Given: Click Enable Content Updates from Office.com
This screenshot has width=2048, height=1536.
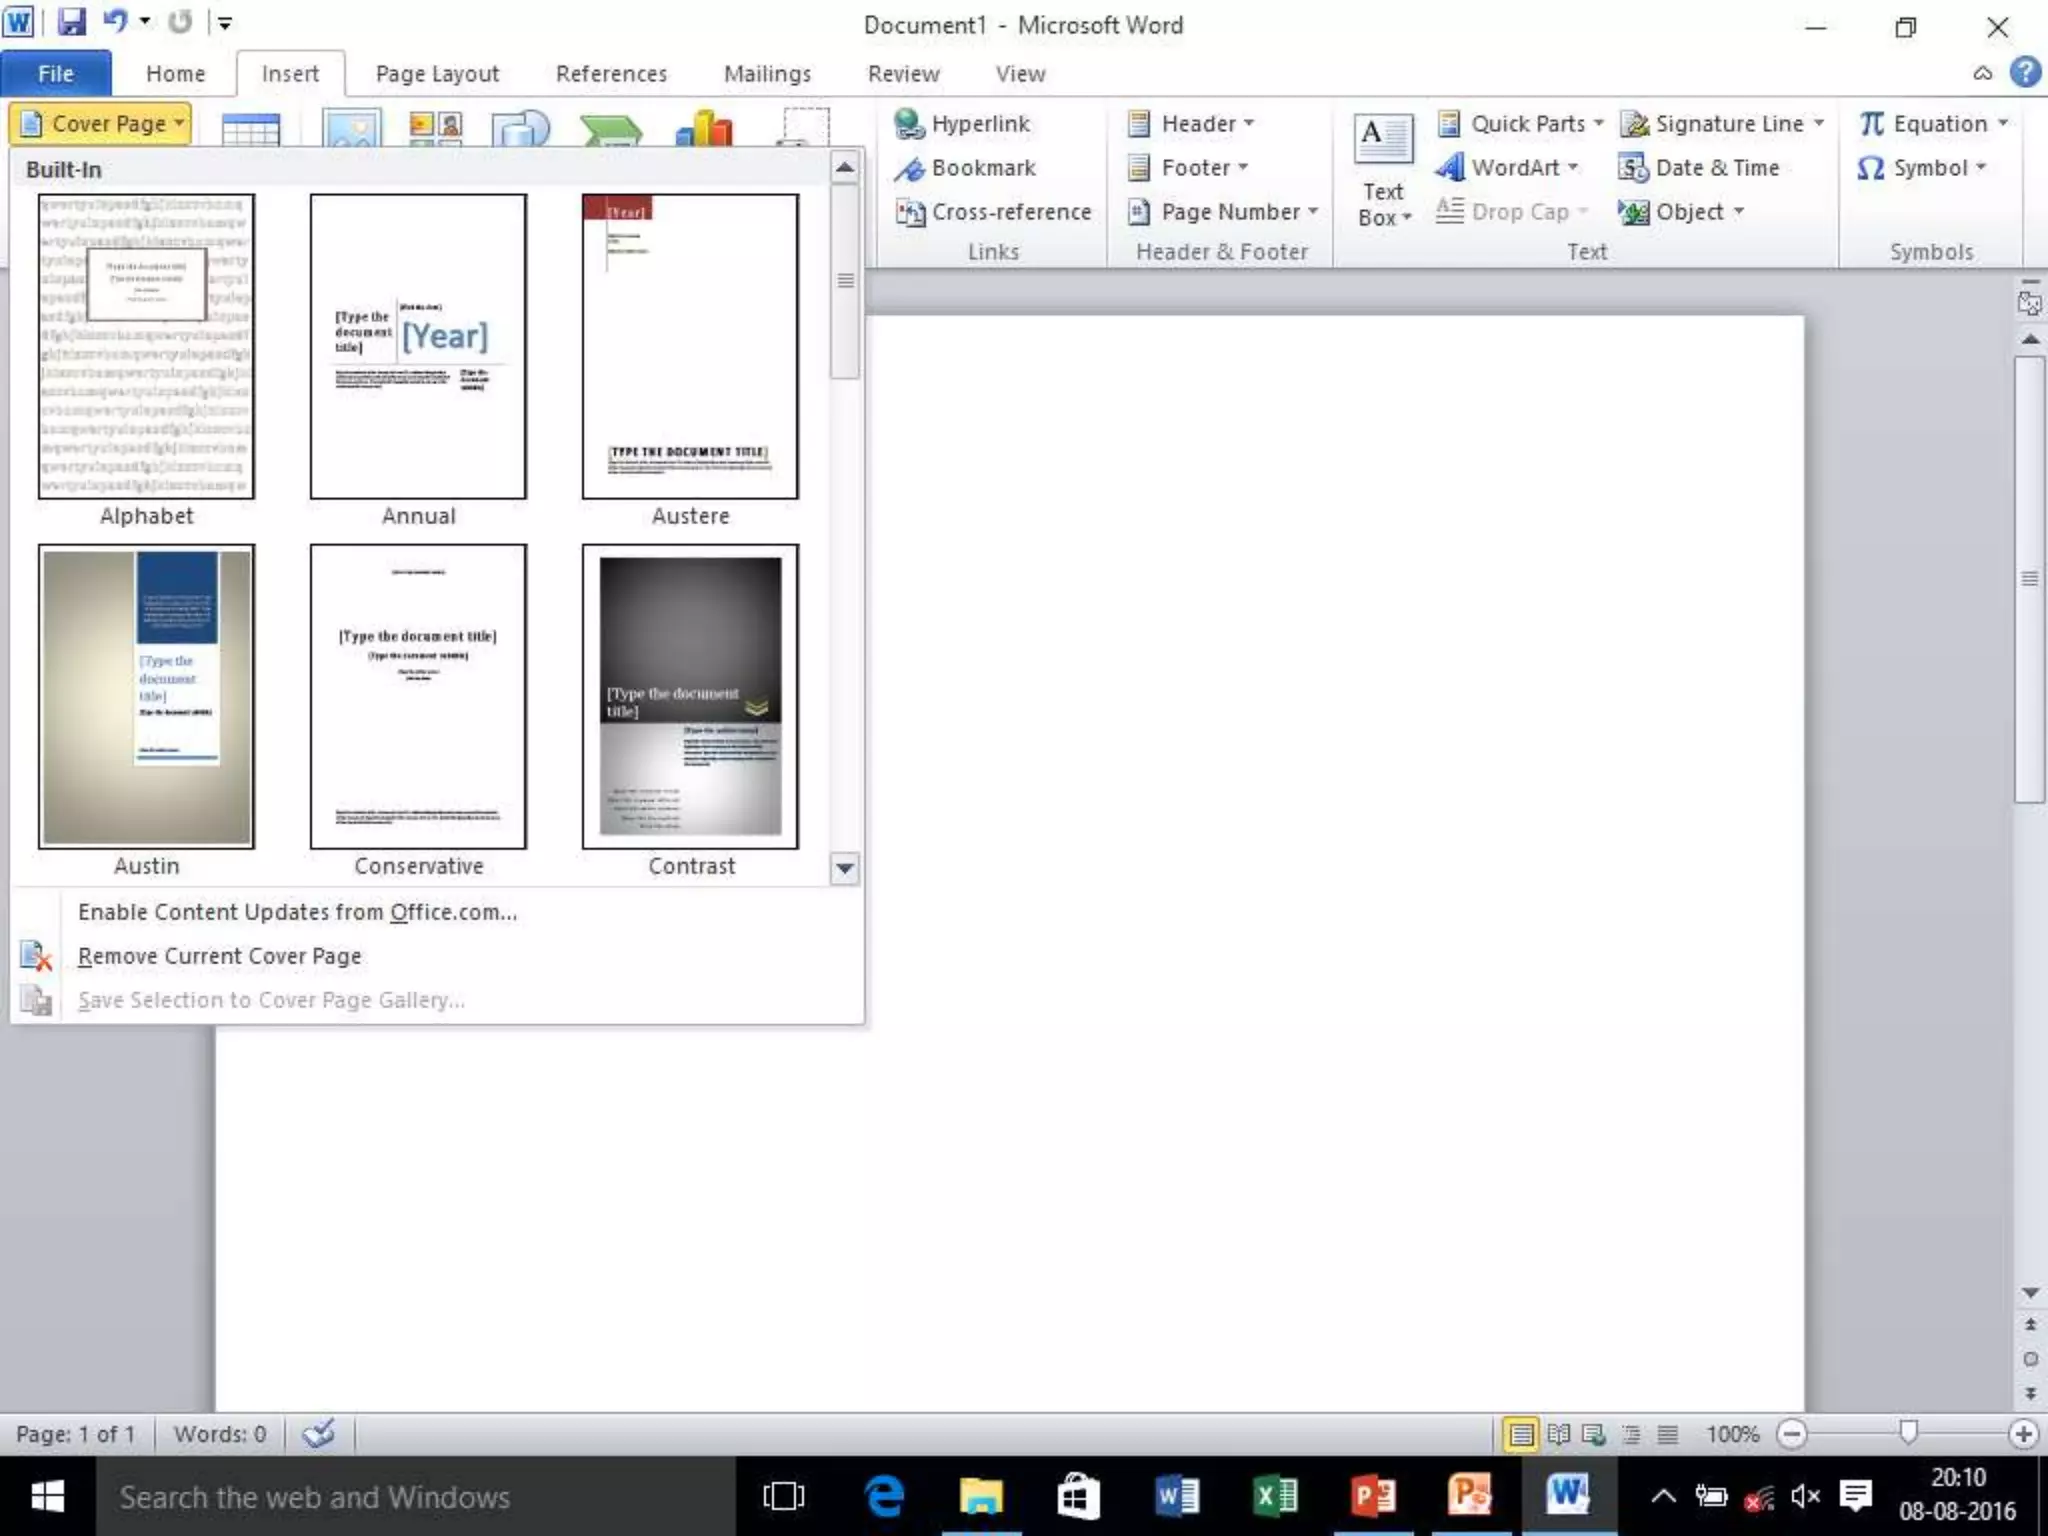Looking at the screenshot, I should click(x=297, y=912).
